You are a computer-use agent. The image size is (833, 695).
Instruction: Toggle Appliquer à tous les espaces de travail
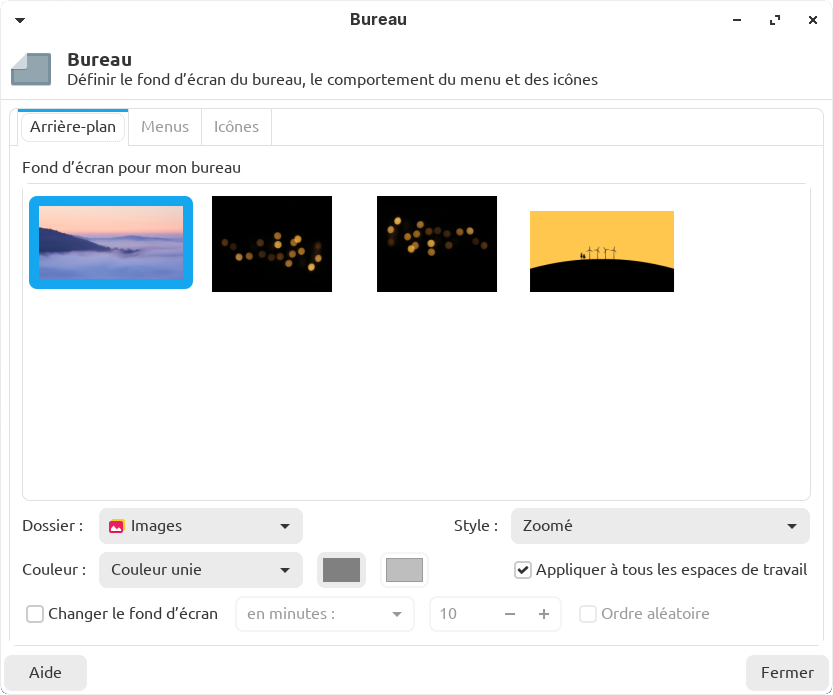tap(523, 570)
